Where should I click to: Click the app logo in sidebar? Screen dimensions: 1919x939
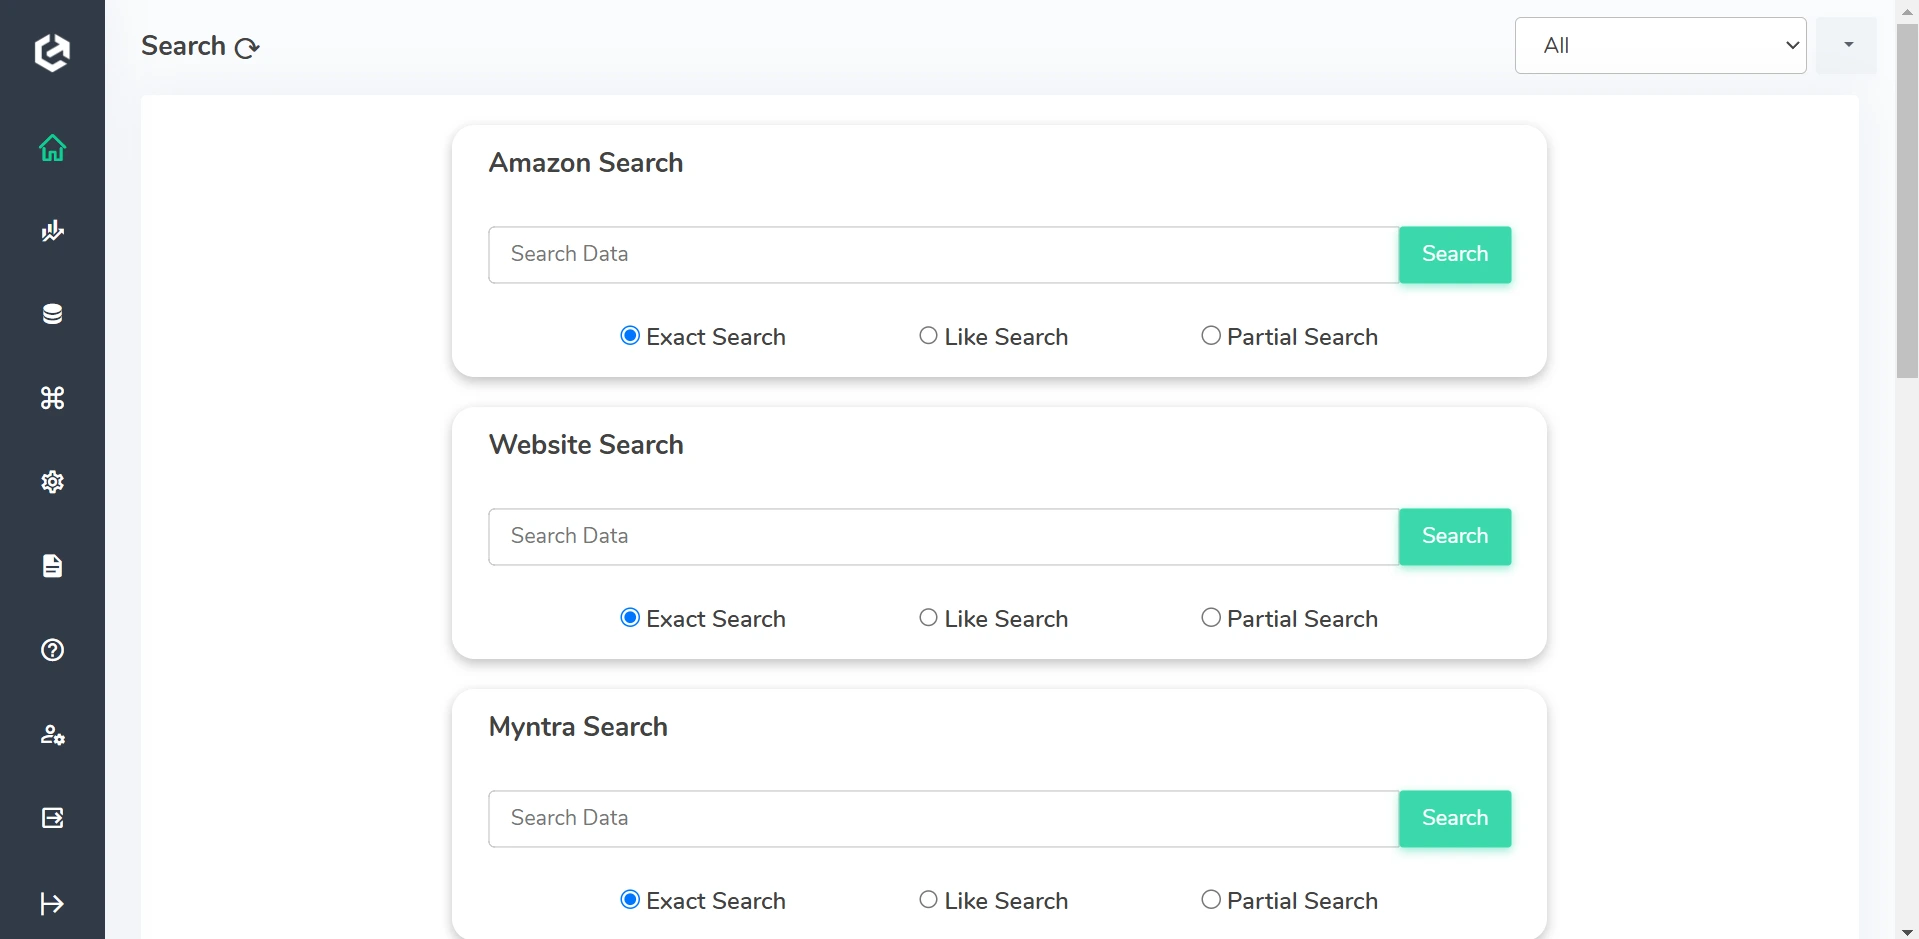[52, 52]
